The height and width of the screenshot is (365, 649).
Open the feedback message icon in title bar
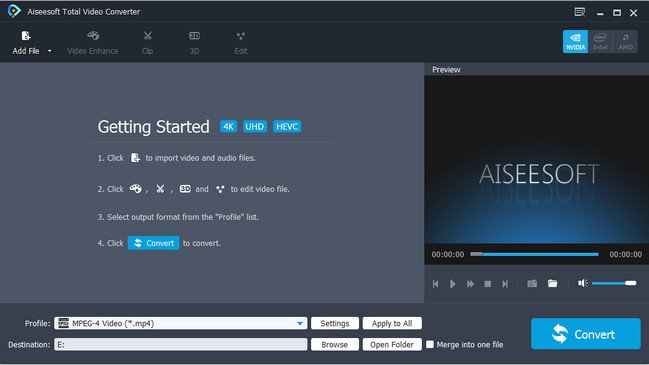579,12
